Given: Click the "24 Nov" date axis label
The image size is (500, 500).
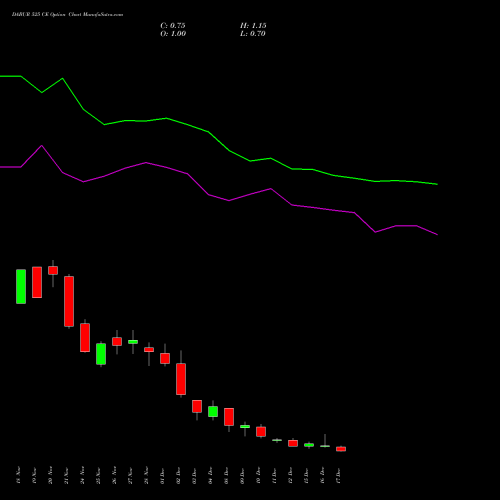Looking at the screenshot, I should [x=82, y=476].
